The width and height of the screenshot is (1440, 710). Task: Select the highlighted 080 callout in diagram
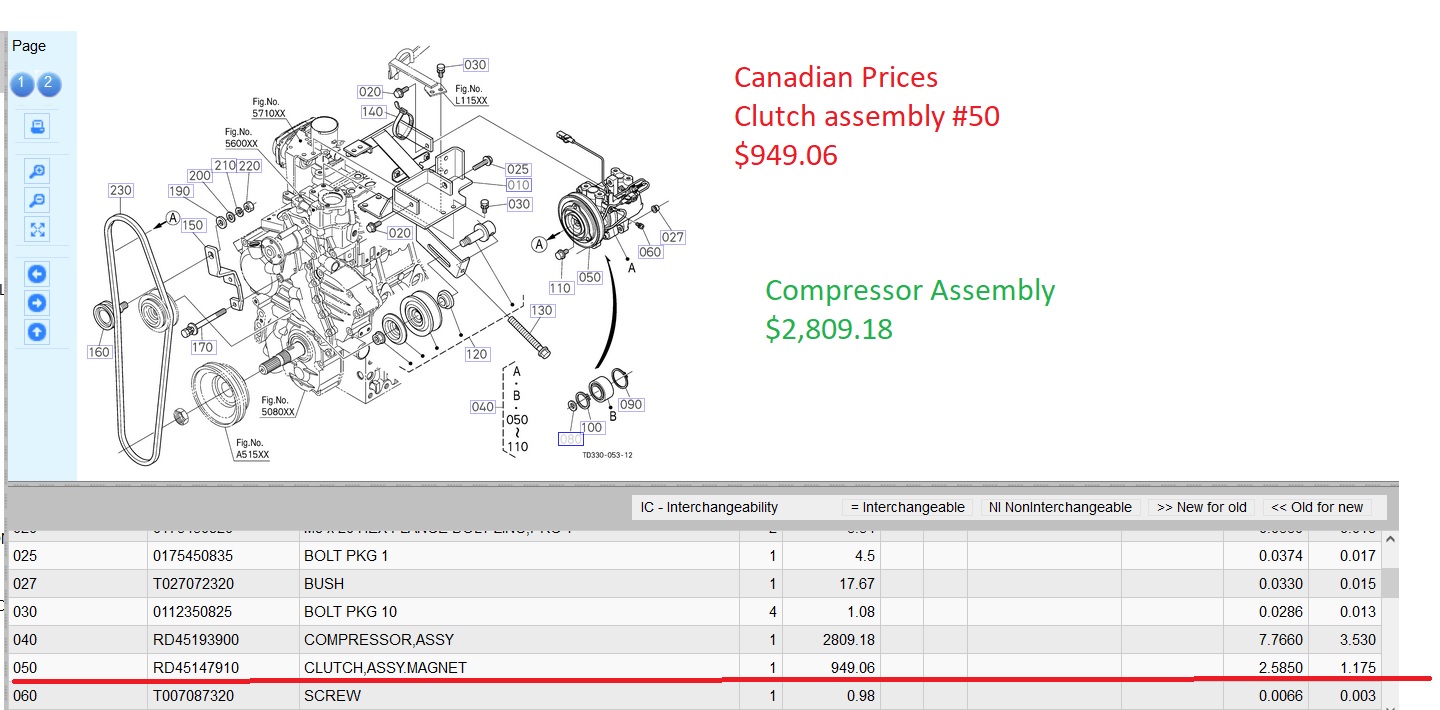click(570, 439)
